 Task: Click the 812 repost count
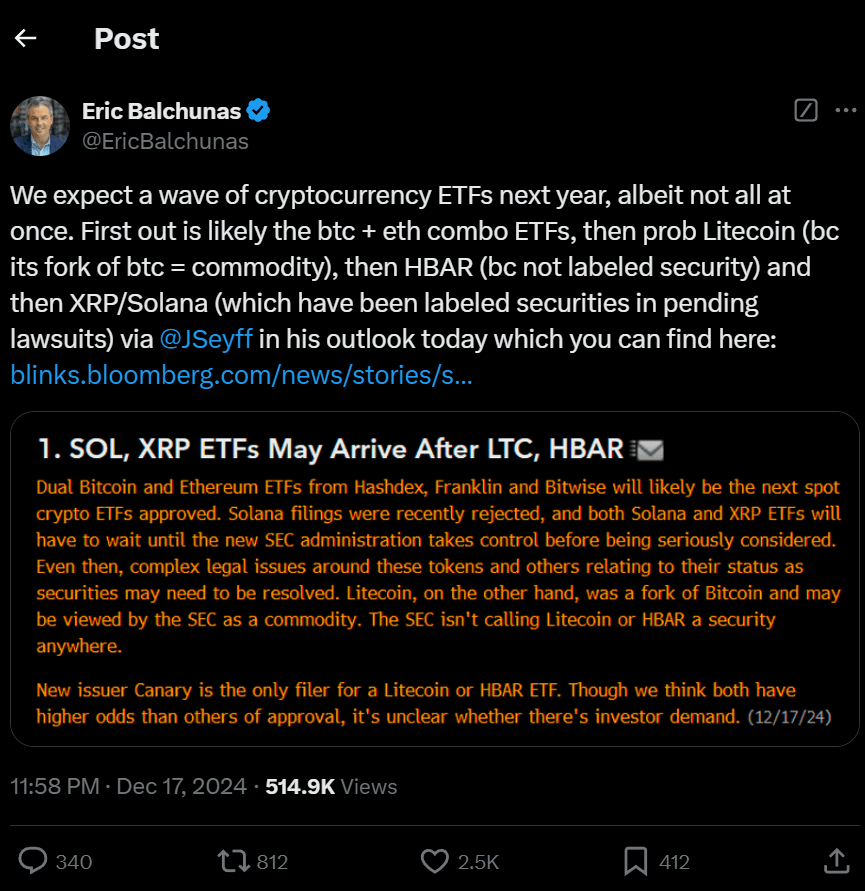coord(271,861)
